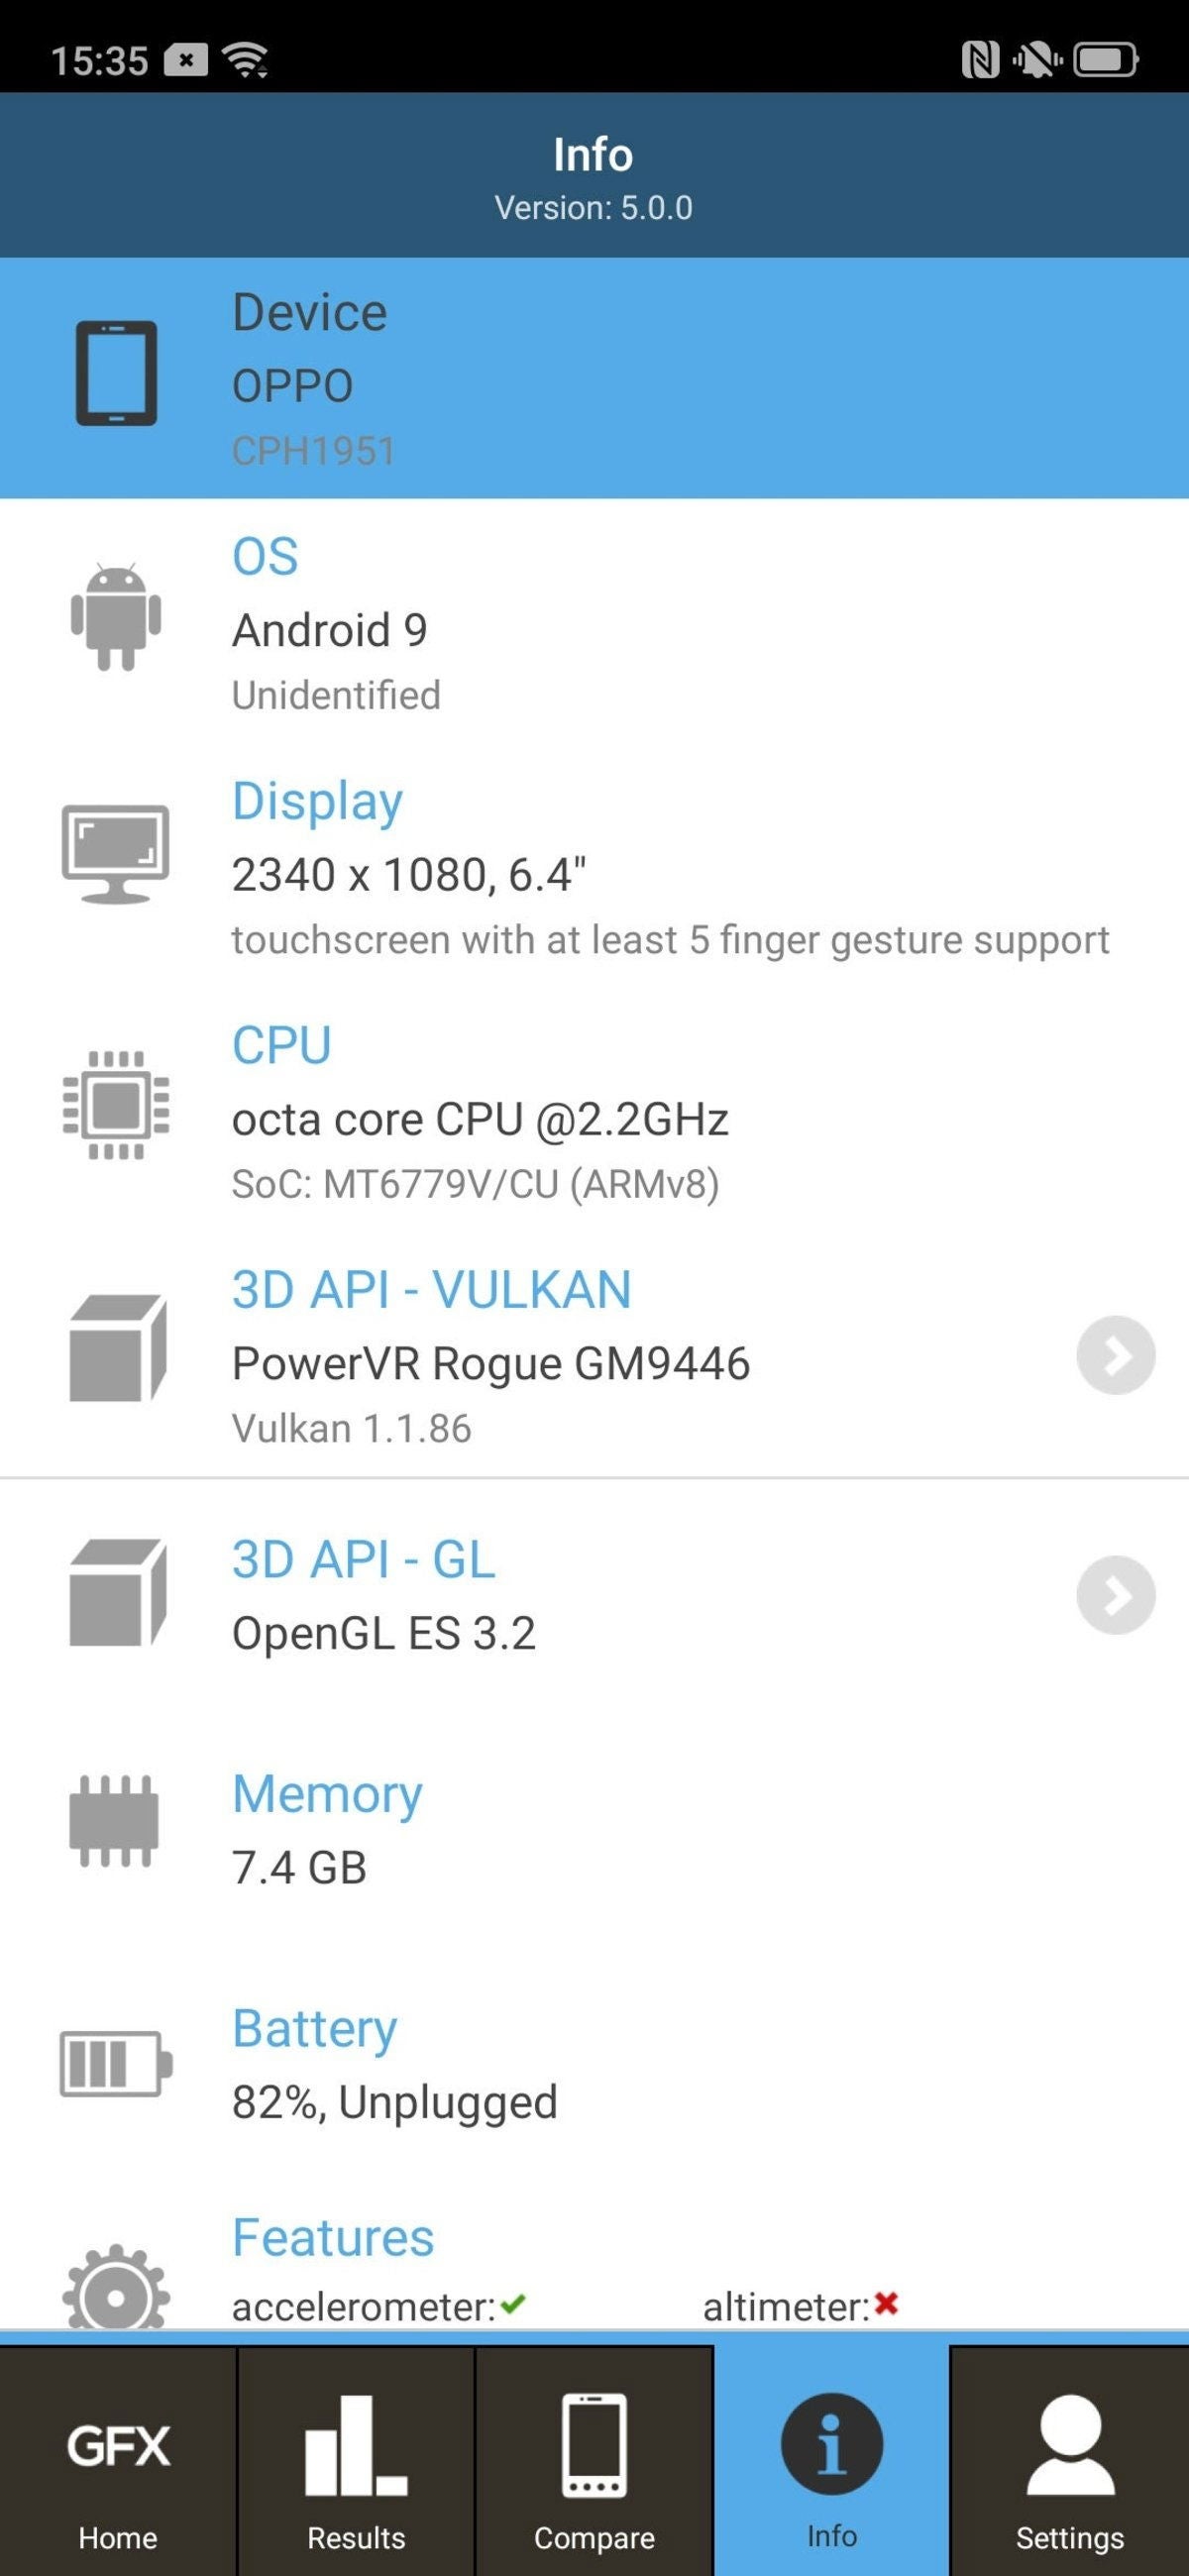Tap the NFC status bar icon
1189x2576 pixels.
coord(980,60)
